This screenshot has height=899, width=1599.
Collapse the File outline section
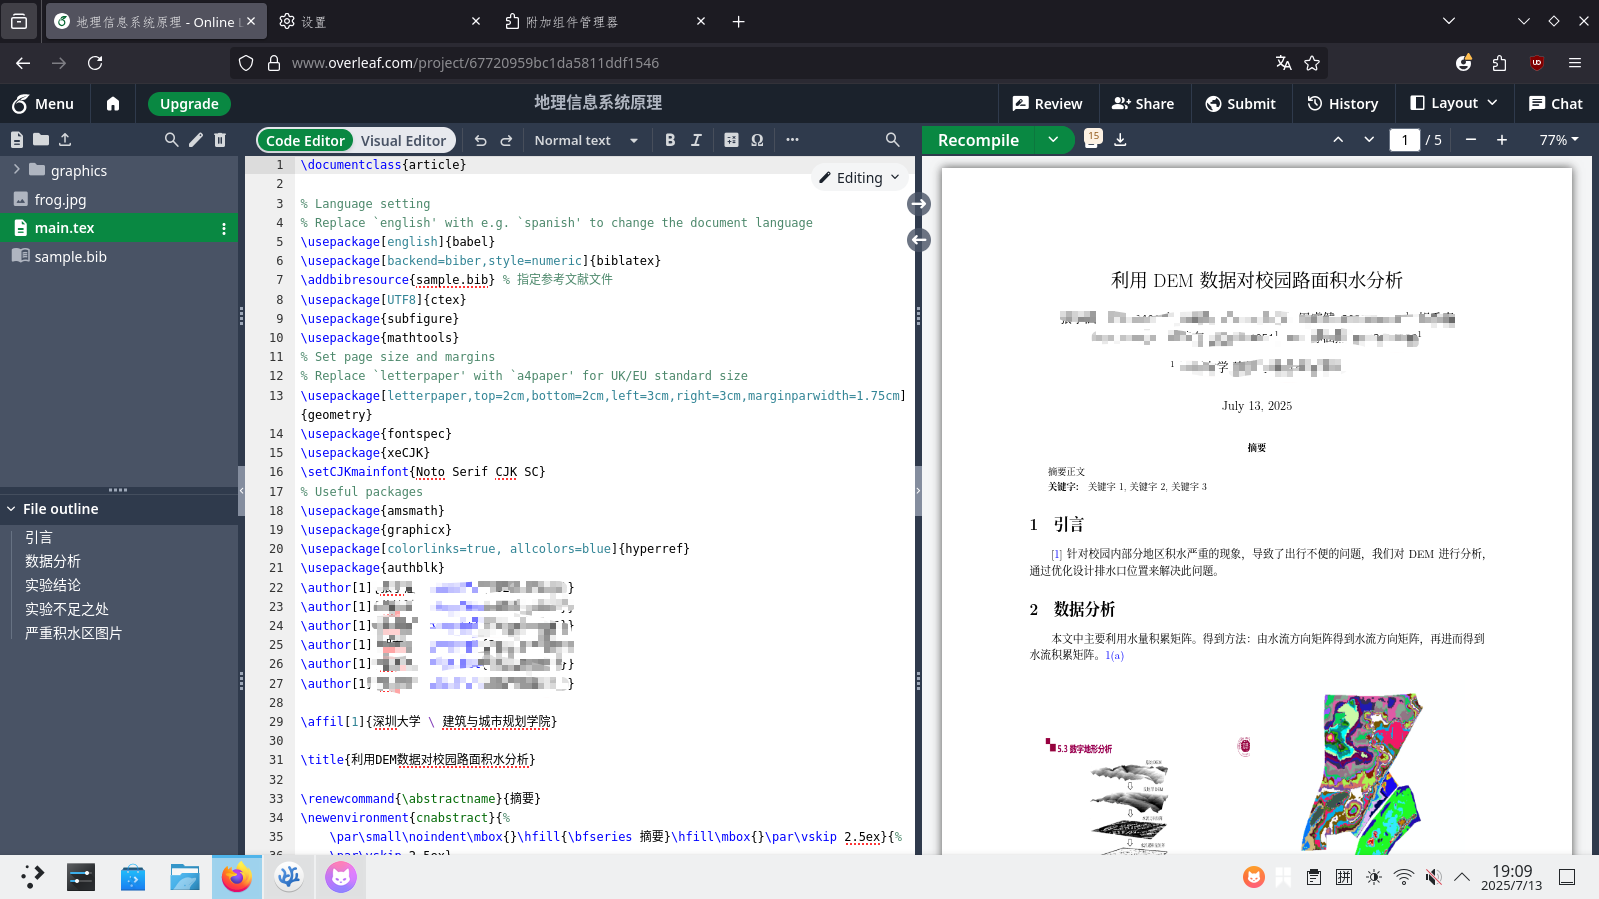(11, 509)
